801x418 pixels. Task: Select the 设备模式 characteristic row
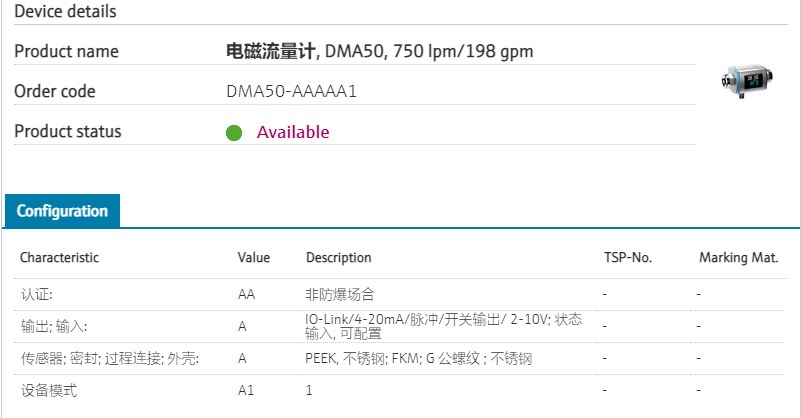48,390
